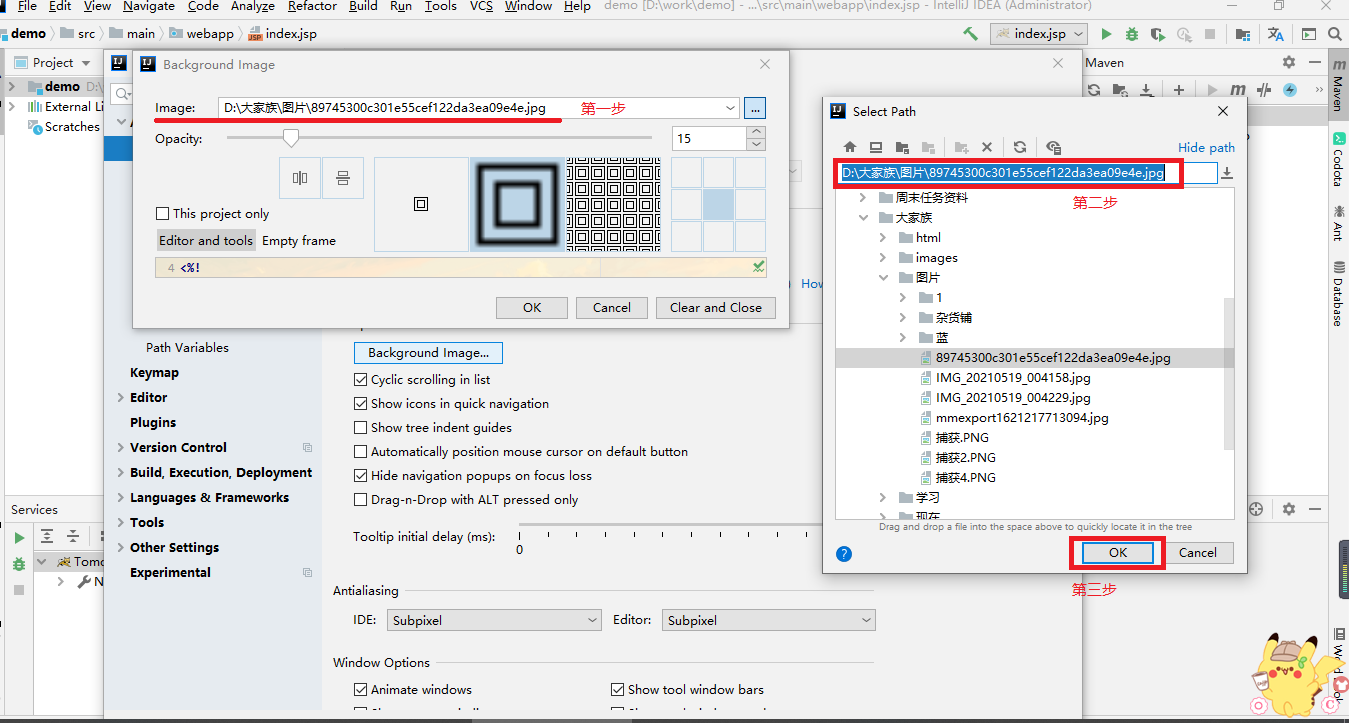Run with Coverage from main toolbar
The image size is (1349, 723).
pos(1157,33)
